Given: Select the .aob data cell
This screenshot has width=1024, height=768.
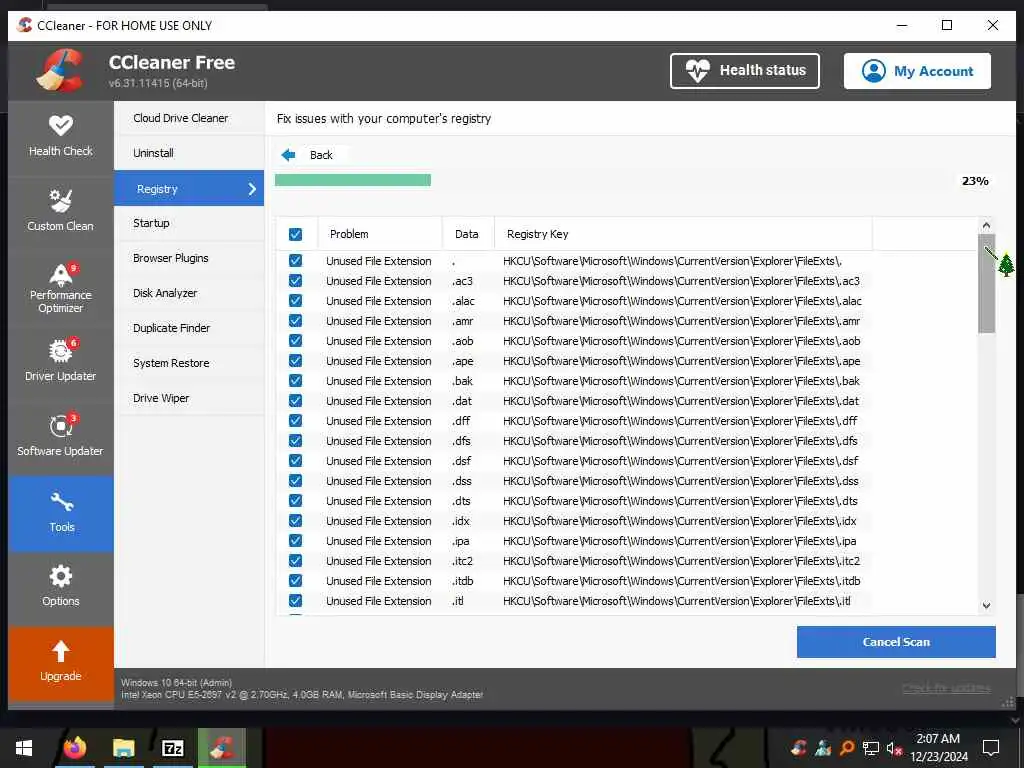Looking at the screenshot, I should (x=462, y=341).
